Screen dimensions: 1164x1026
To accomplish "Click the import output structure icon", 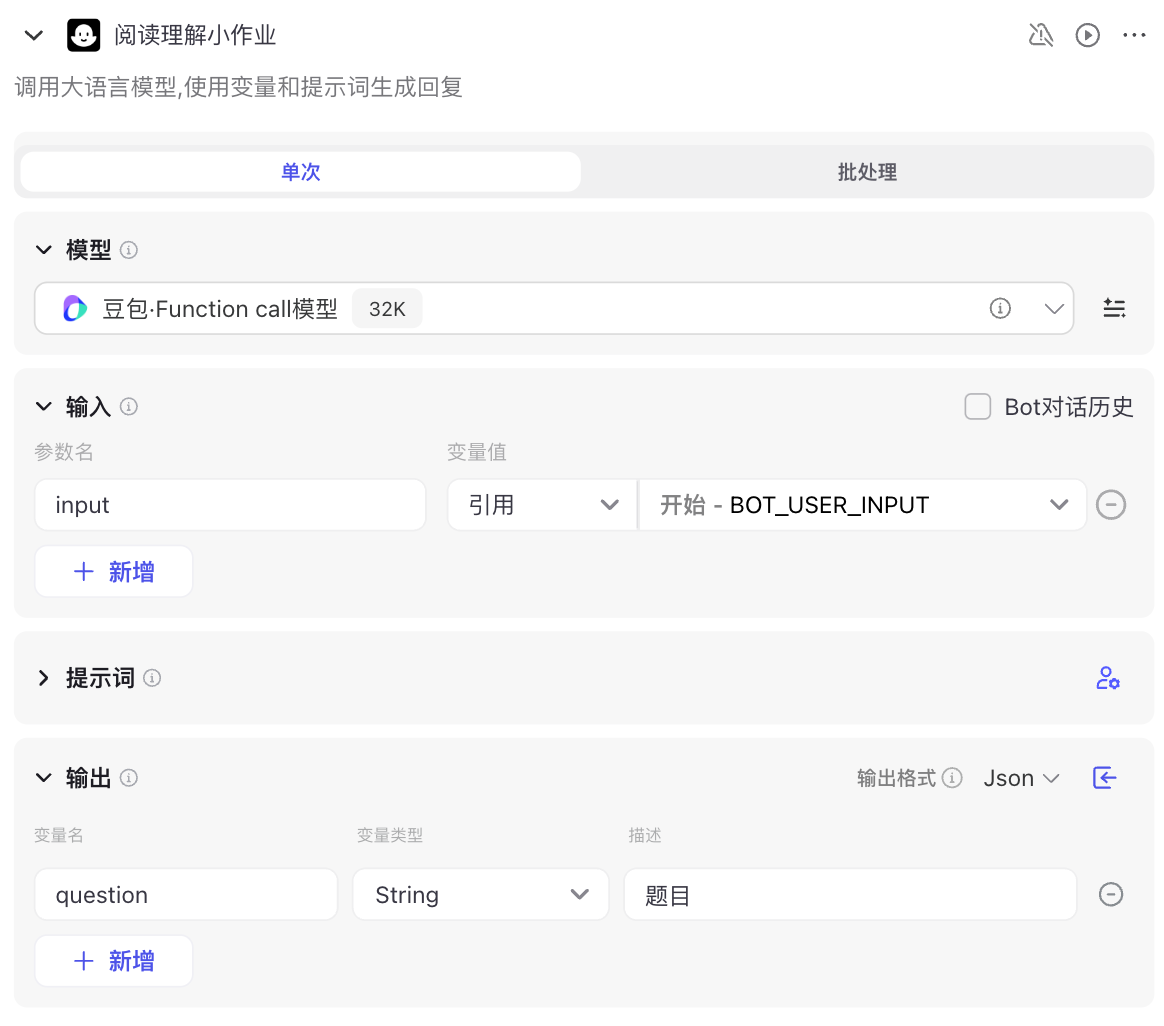I will pos(1105,778).
